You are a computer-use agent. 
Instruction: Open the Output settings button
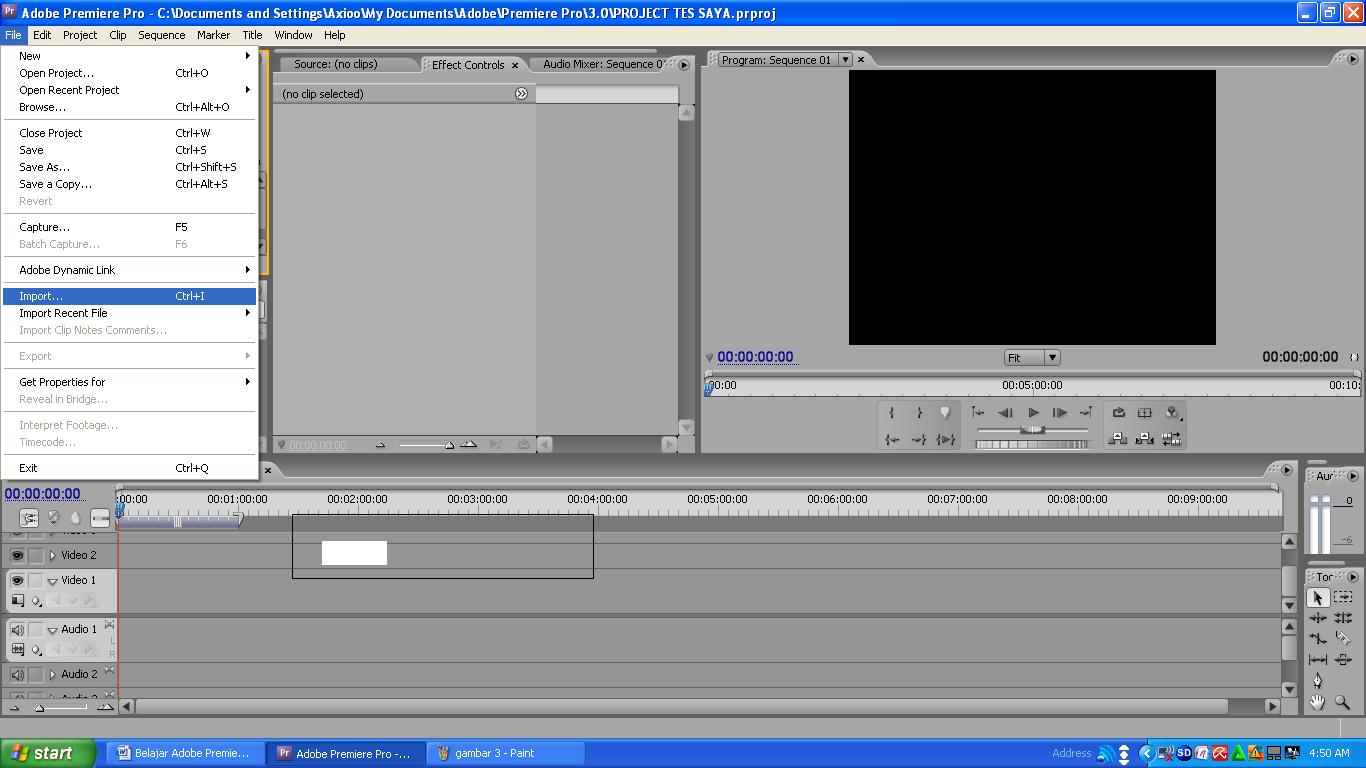tap(1172, 413)
